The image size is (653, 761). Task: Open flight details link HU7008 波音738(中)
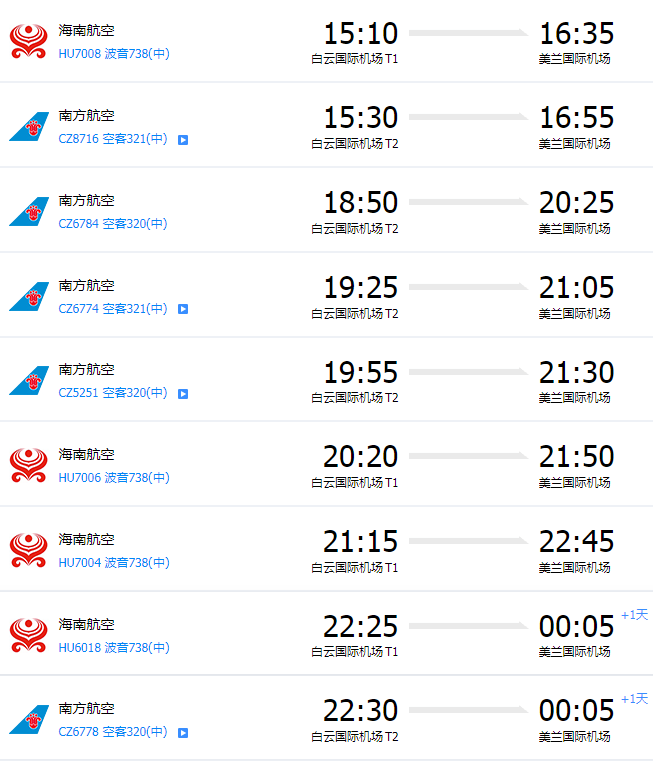[x=114, y=53]
